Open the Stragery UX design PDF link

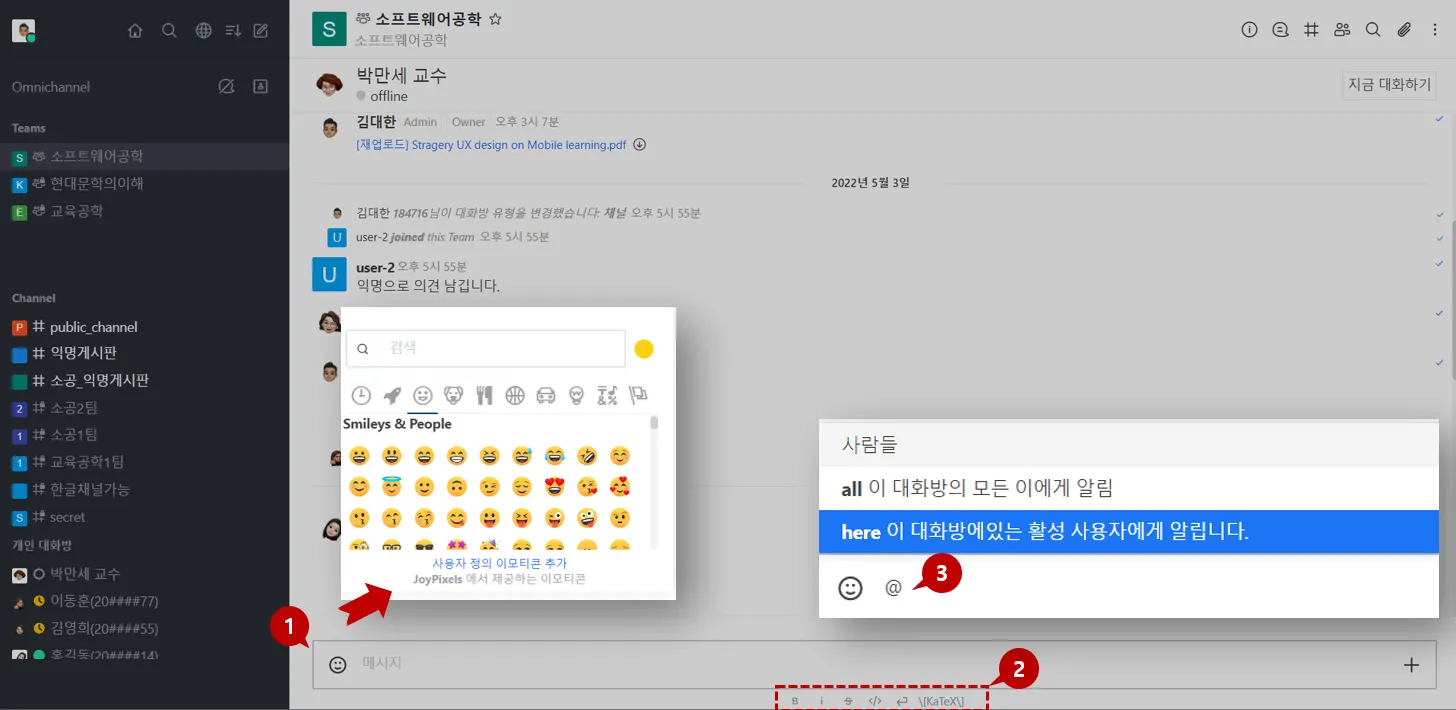click(491, 145)
